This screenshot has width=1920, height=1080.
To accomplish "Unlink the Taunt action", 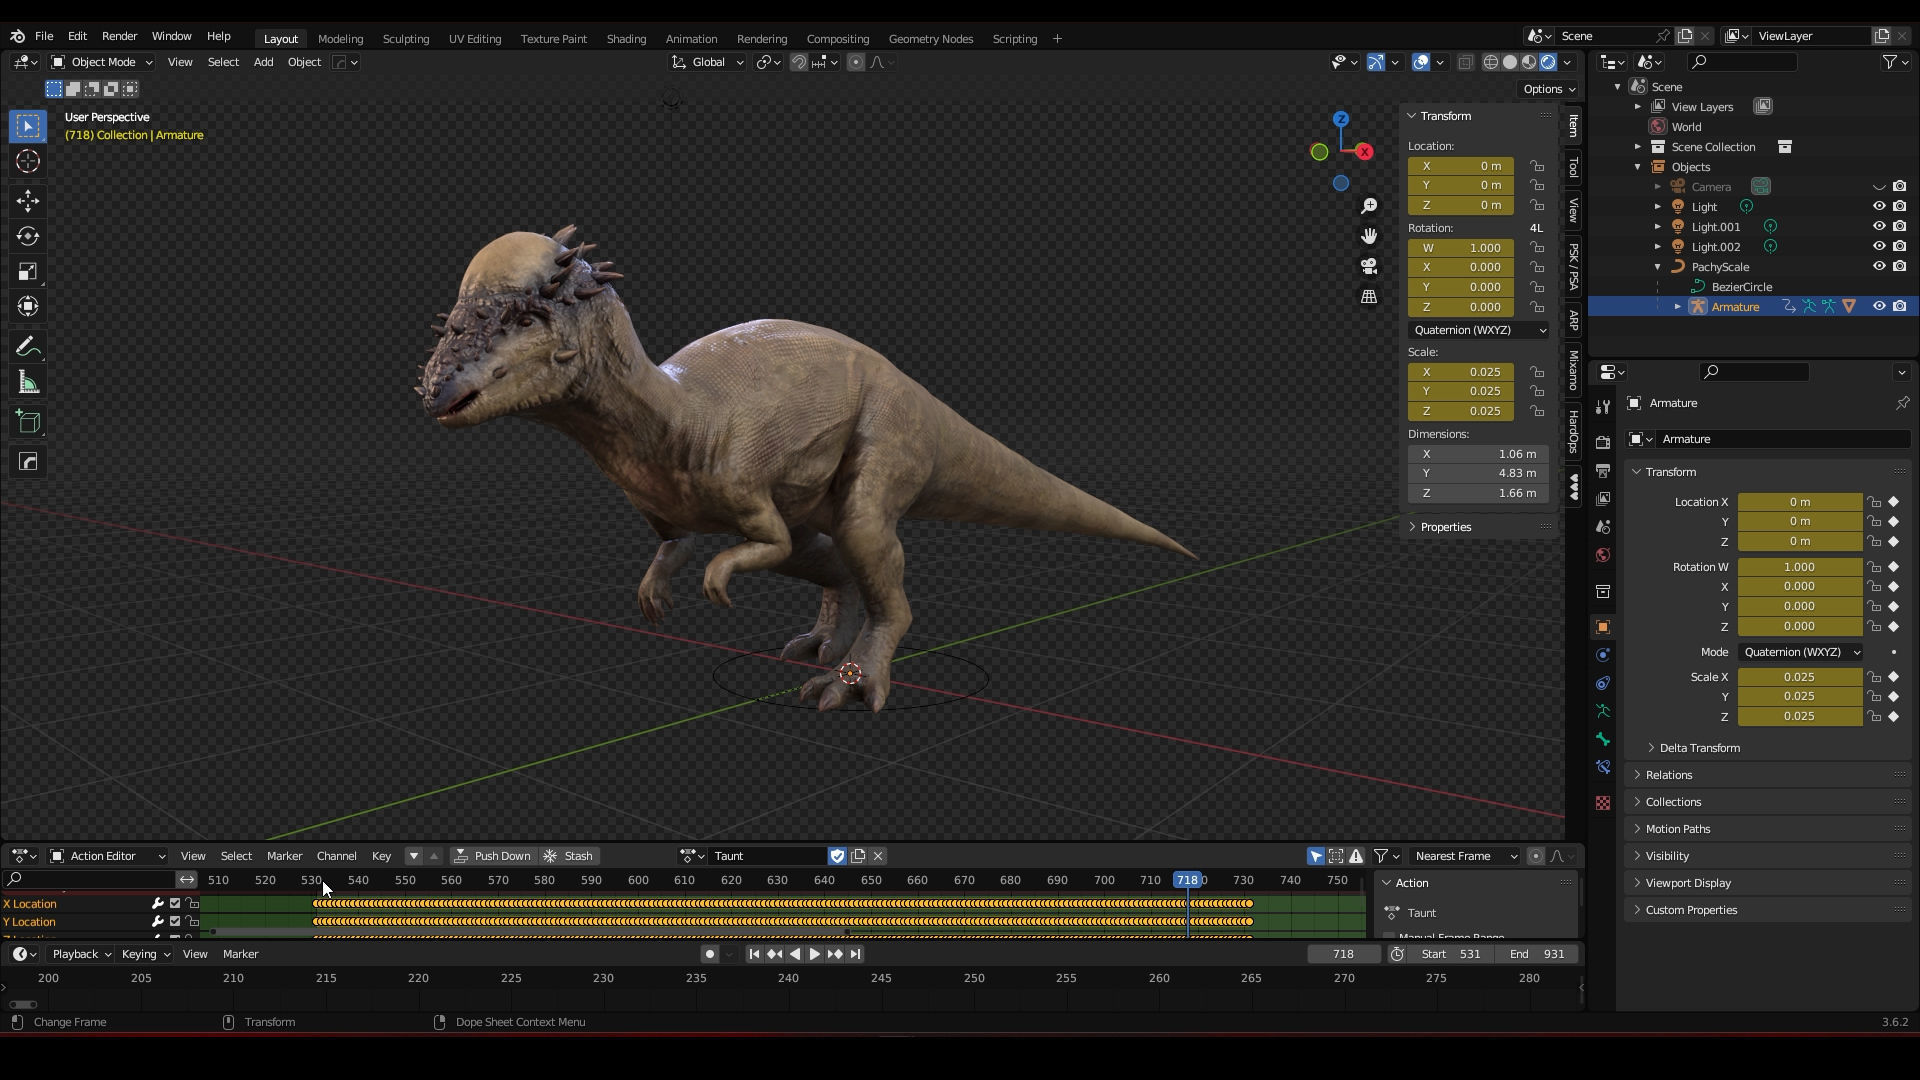I will tap(878, 856).
